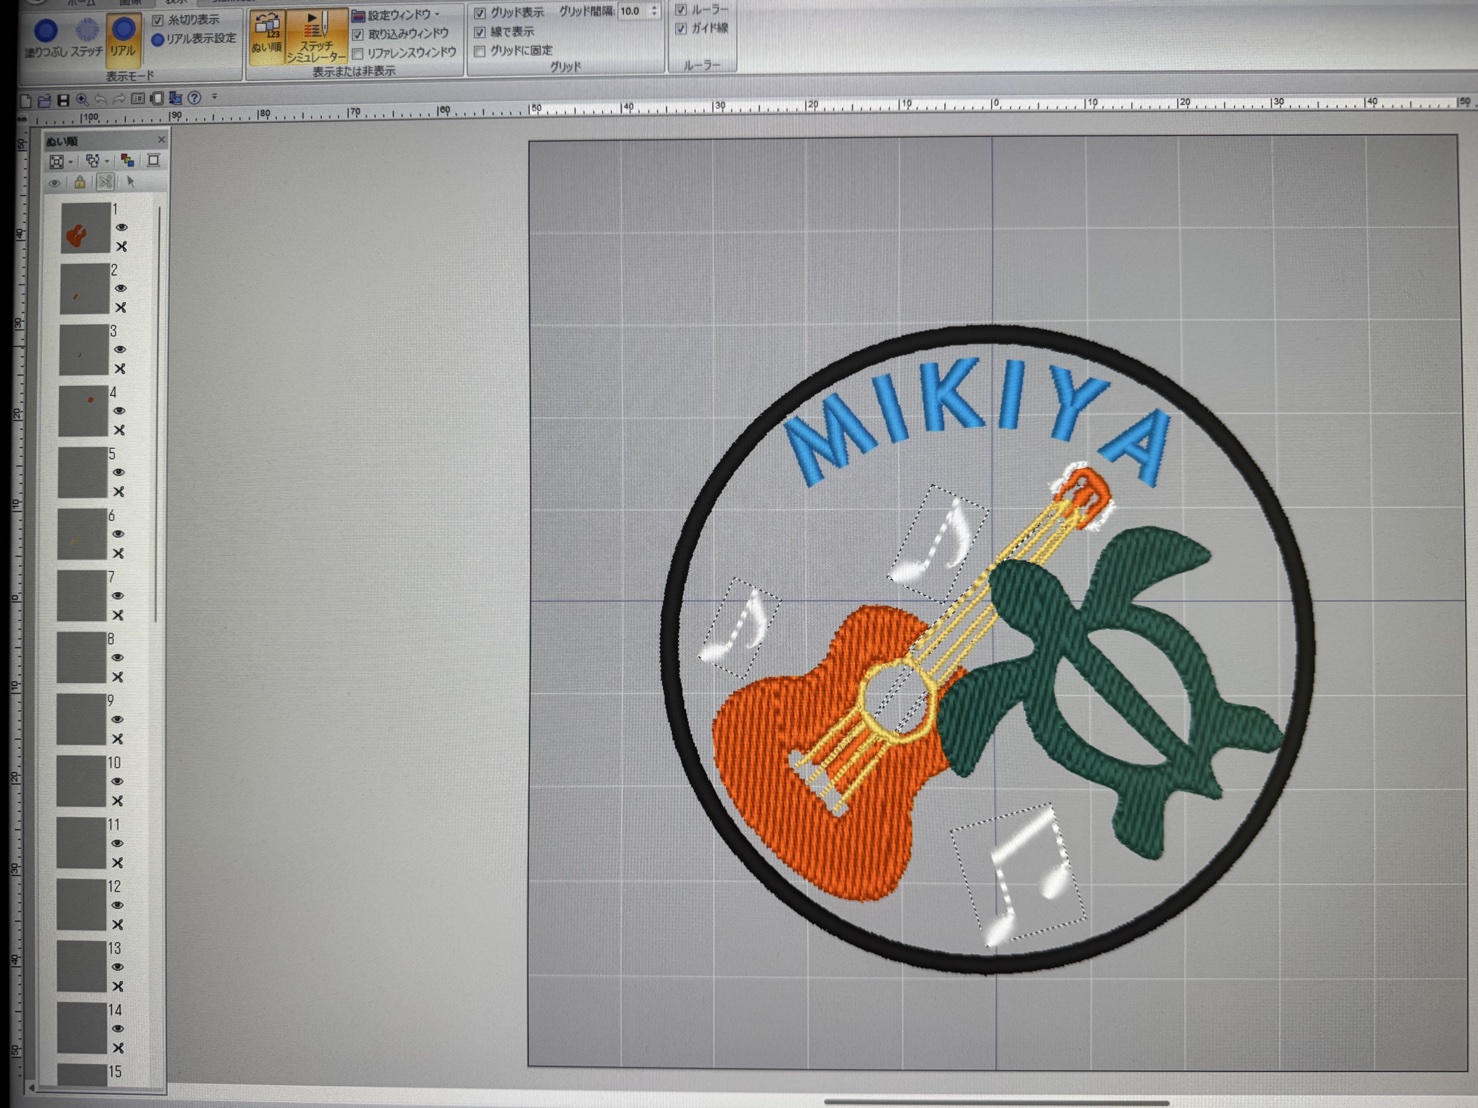Screen dimensions: 1478x1108
Task: Click the design settings icon after Redo
Action: tap(138, 99)
